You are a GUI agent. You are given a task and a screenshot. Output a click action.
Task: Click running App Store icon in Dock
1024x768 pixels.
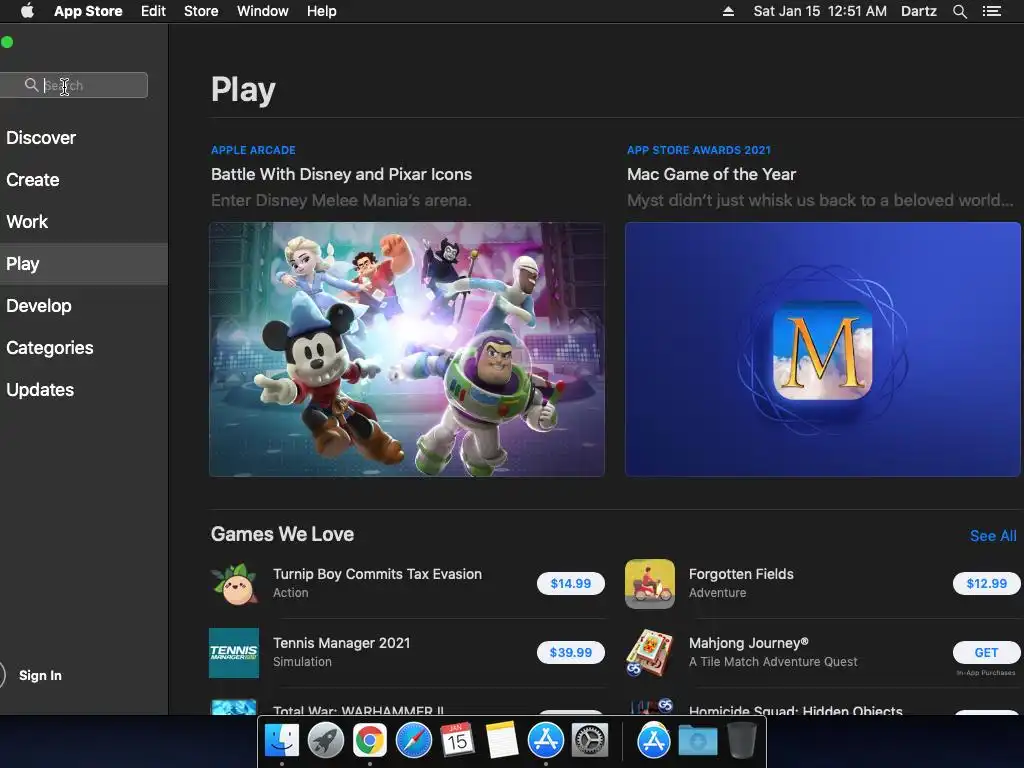coord(545,741)
